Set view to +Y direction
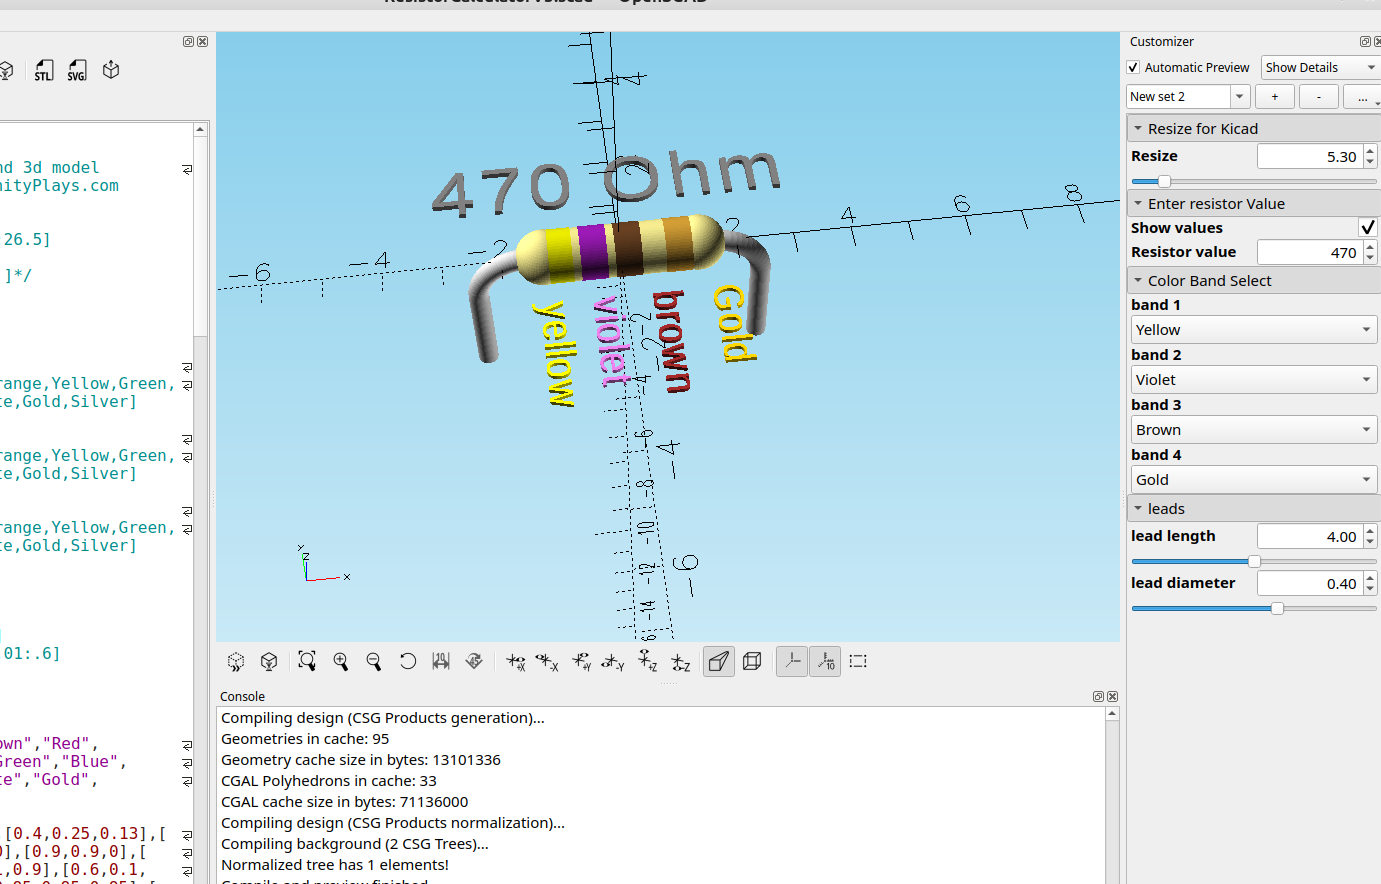The height and width of the screenshot is (884, 1381). click(581, 661)
